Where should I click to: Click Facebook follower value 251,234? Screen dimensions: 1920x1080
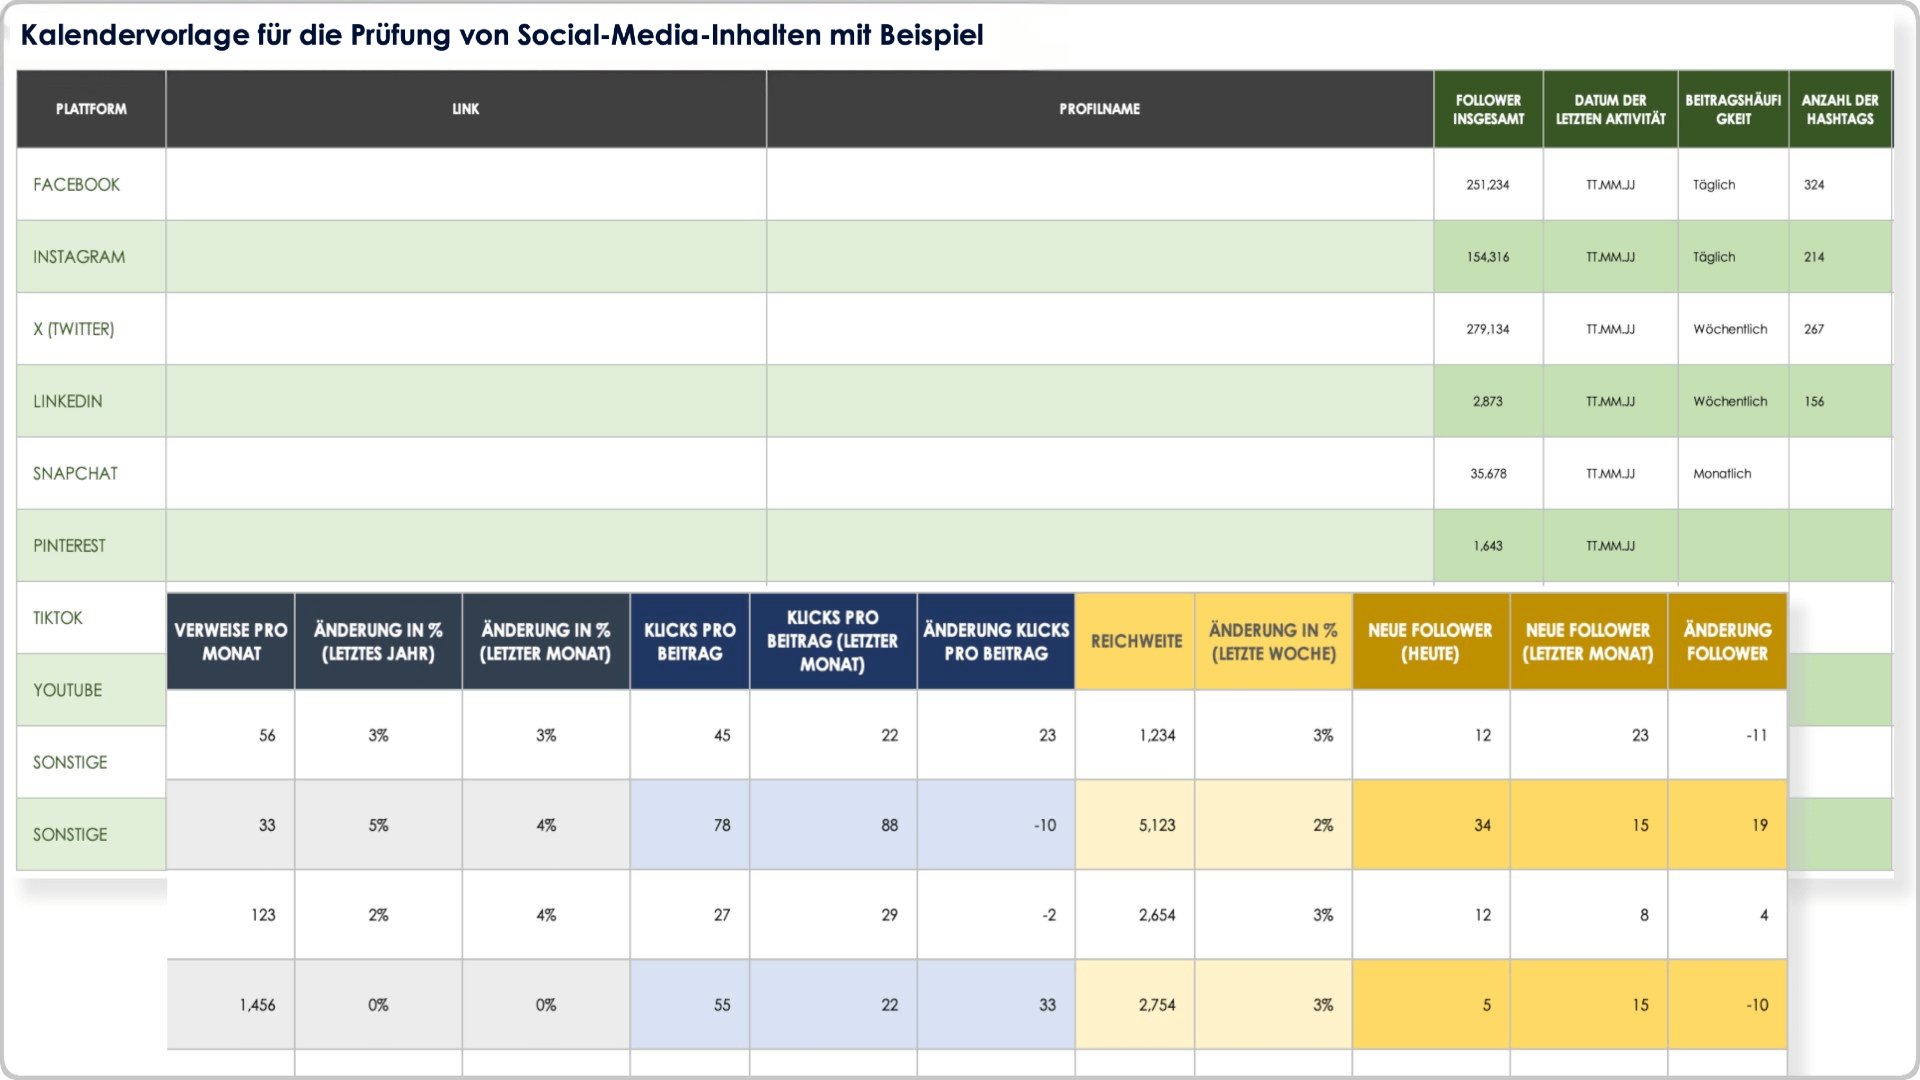[1488, 184]
